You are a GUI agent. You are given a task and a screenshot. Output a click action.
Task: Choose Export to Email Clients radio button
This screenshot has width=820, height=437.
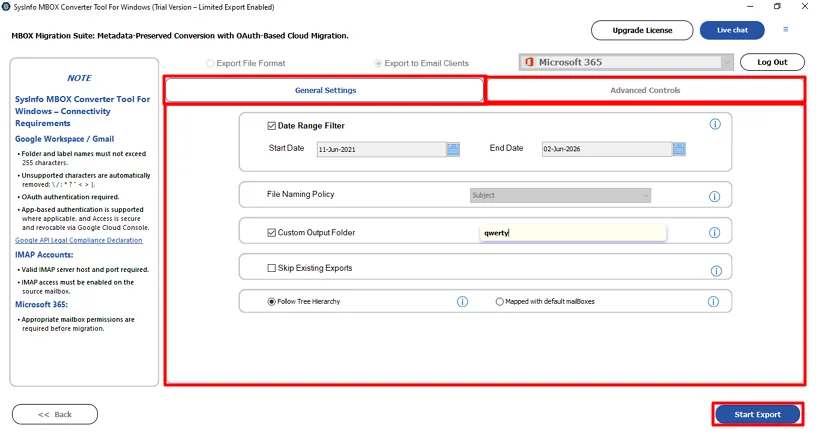[x=378, y=63]
